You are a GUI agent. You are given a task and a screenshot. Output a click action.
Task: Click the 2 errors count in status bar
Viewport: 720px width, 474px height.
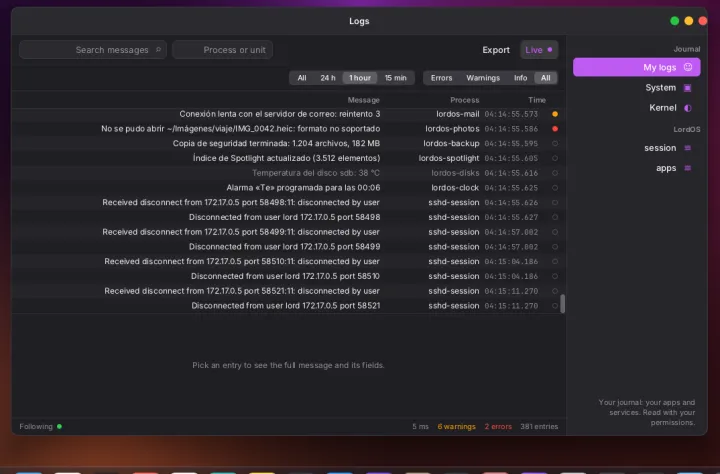pos(498,426)
